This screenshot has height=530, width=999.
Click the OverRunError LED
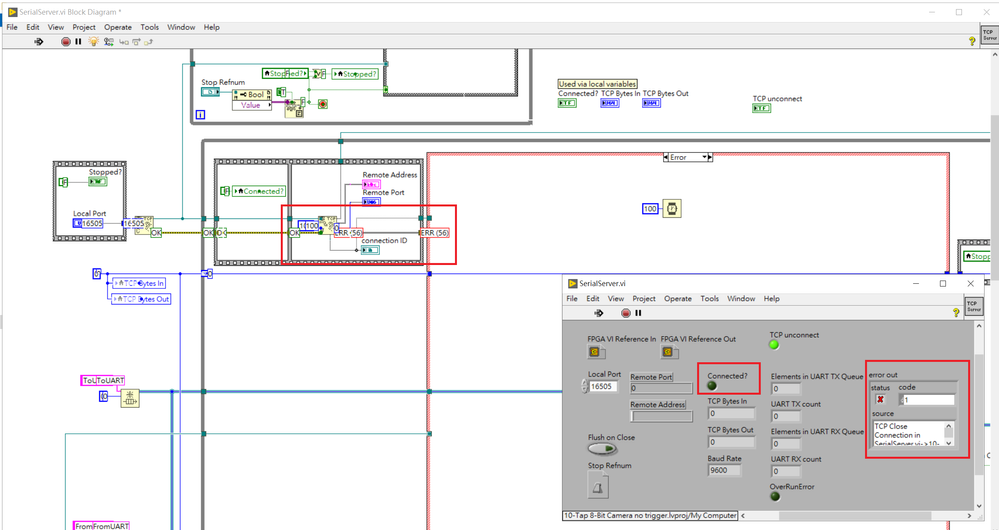[775, 496]
